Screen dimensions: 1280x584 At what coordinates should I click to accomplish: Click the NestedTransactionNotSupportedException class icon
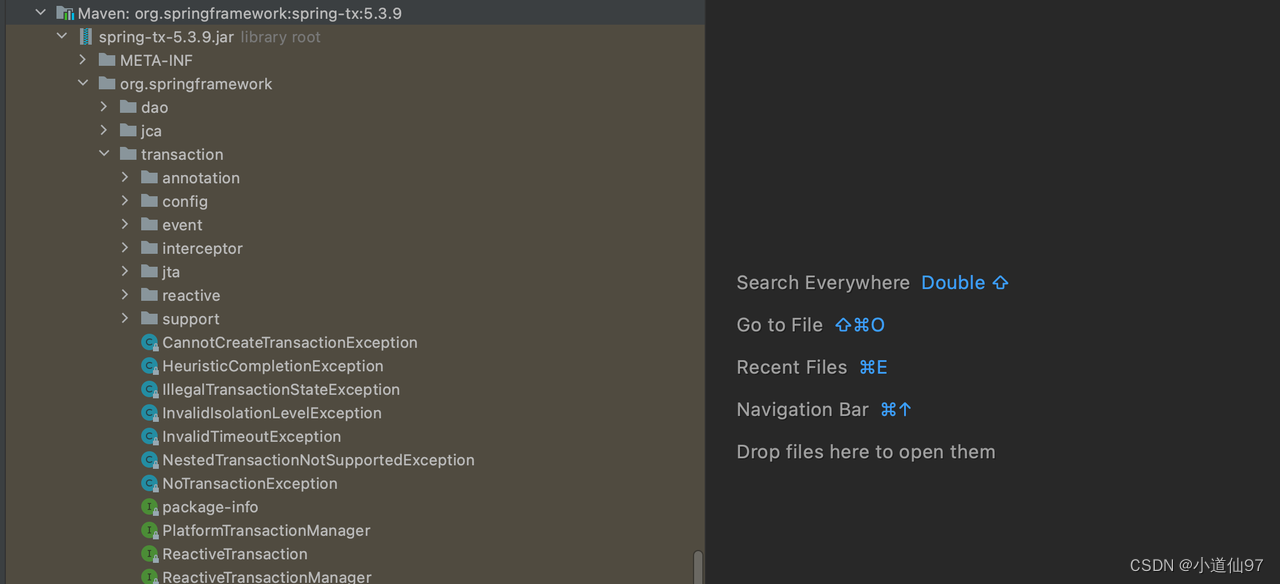click(x=150, y=460)
